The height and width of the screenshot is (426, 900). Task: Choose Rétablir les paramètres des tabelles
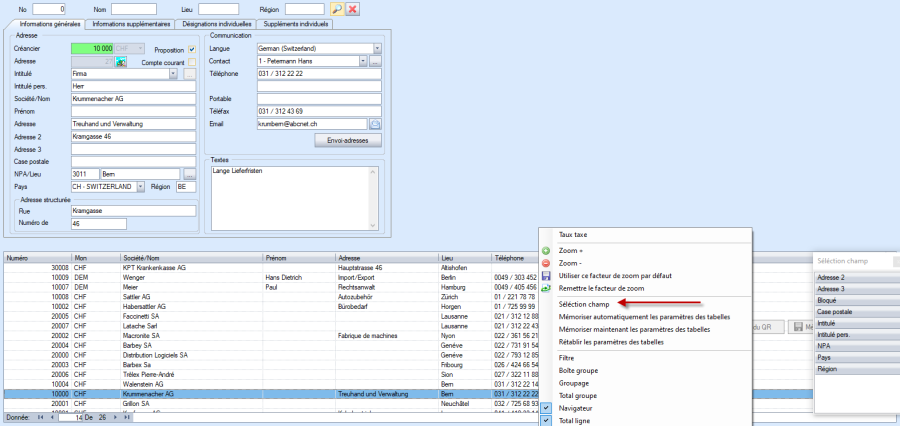click(611, 342)
